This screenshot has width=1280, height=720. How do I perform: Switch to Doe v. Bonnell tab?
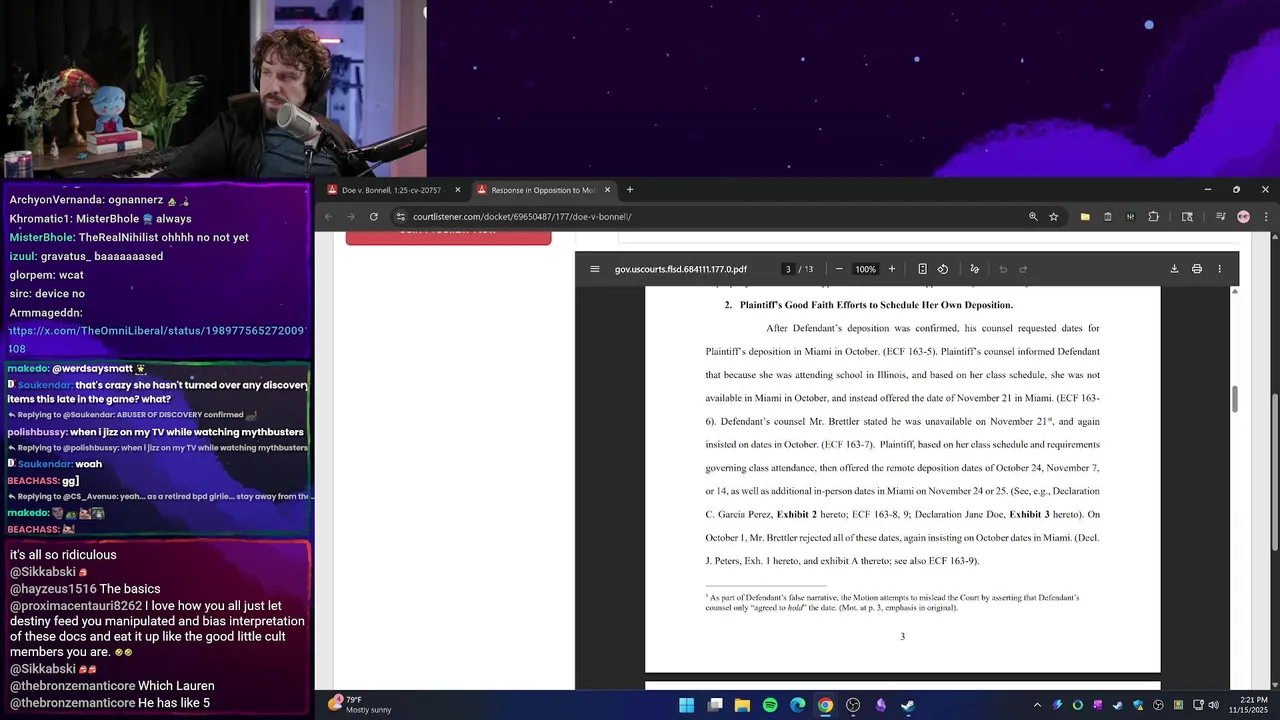point(391,190)
